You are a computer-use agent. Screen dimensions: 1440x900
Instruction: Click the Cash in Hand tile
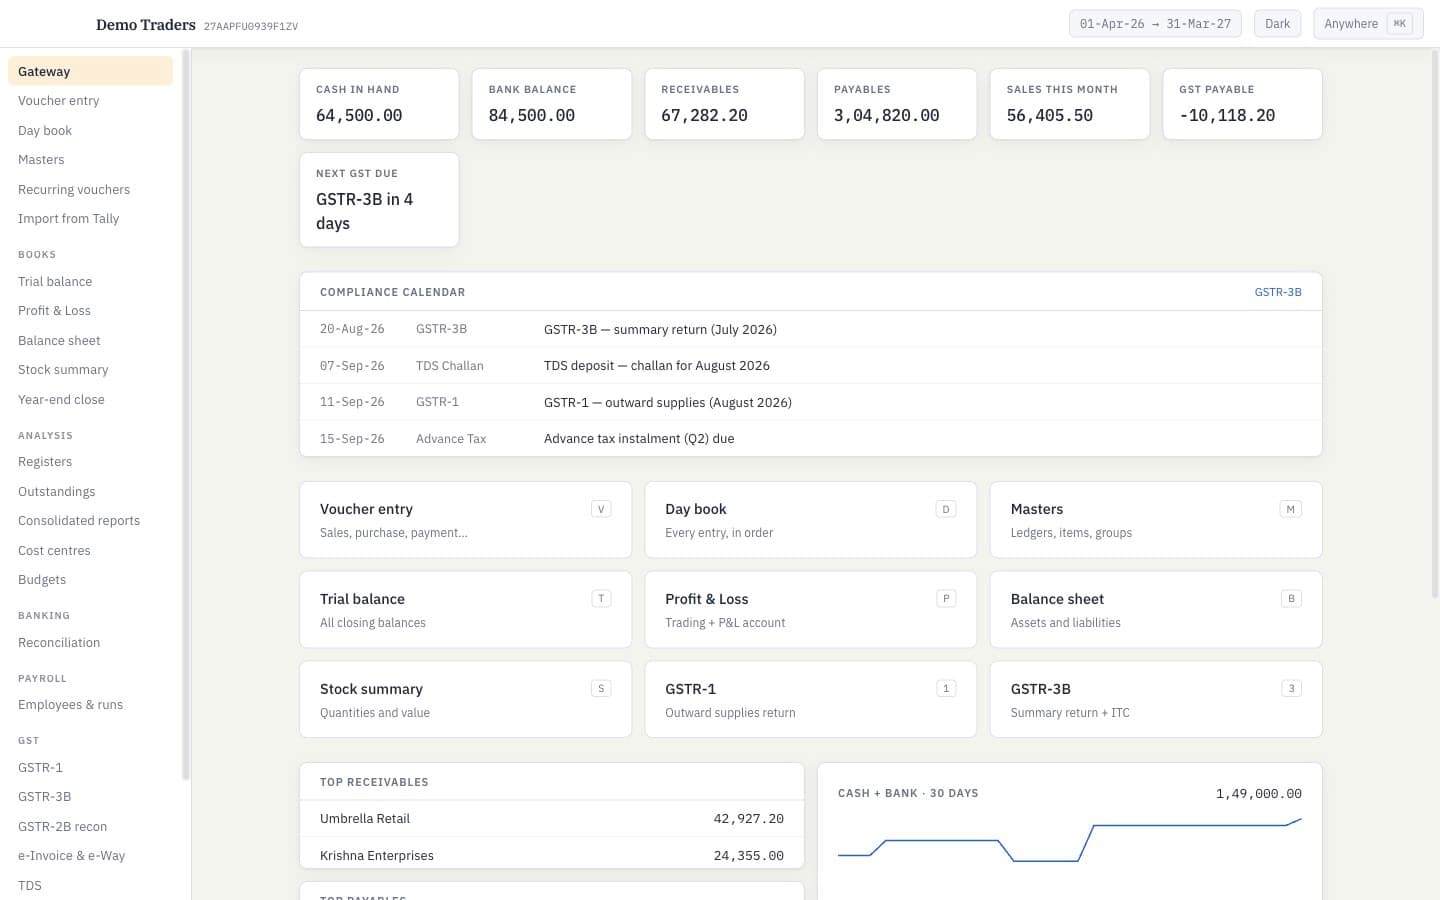pyautogui.click(x=379, y=104)
